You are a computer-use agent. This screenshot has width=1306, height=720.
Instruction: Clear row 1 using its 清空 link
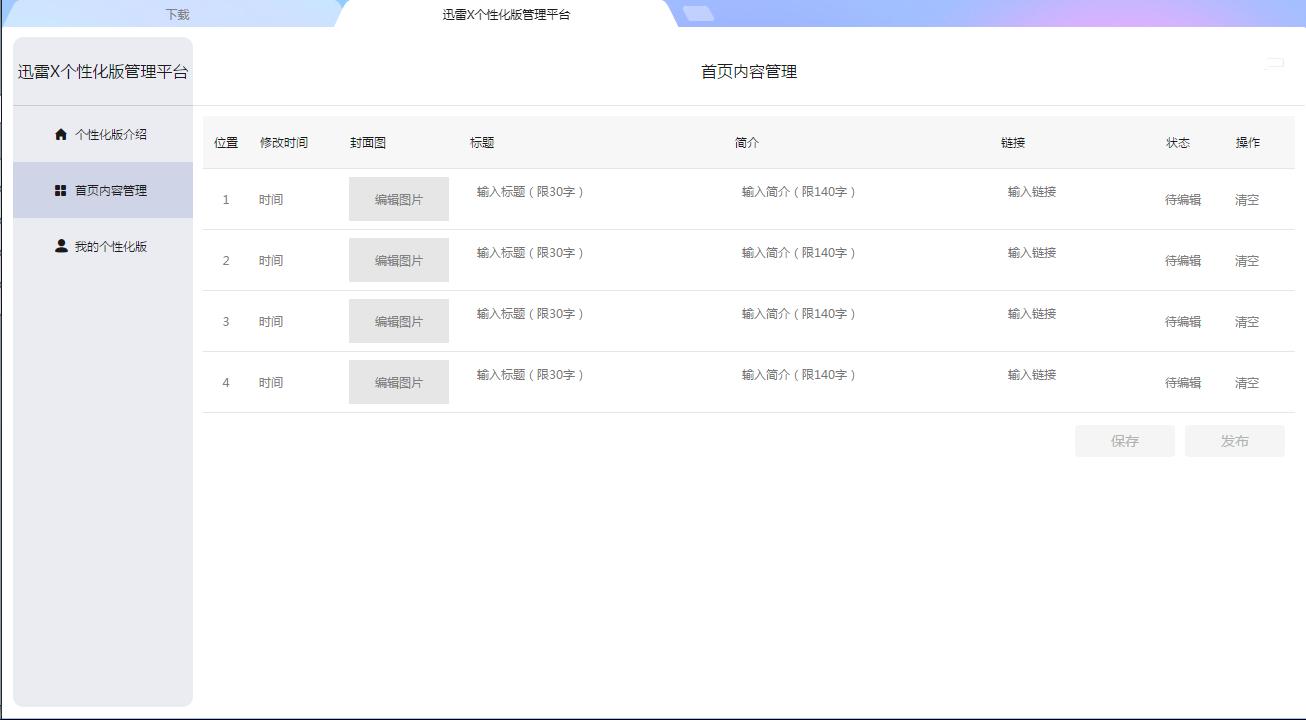tap(1247, 199)
